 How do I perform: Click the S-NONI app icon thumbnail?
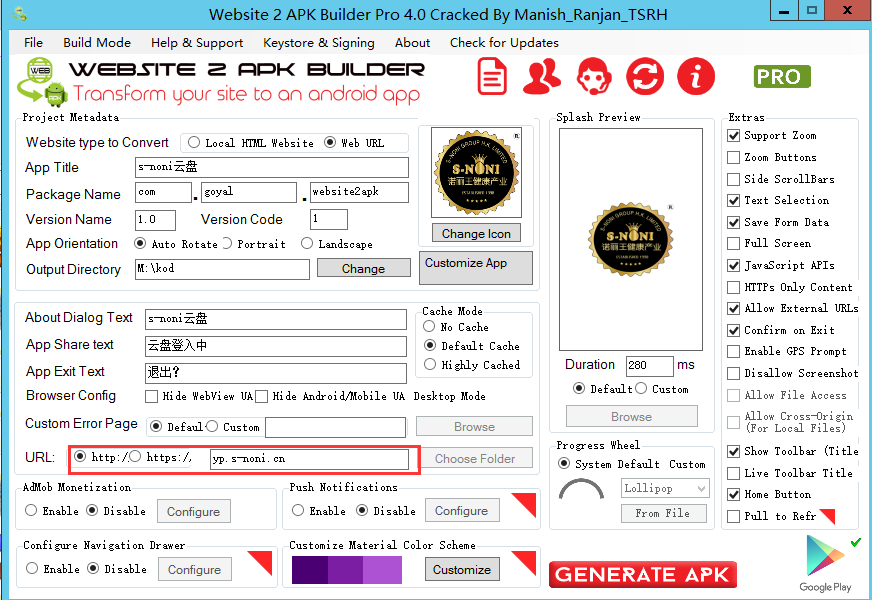tap(476, 172)
